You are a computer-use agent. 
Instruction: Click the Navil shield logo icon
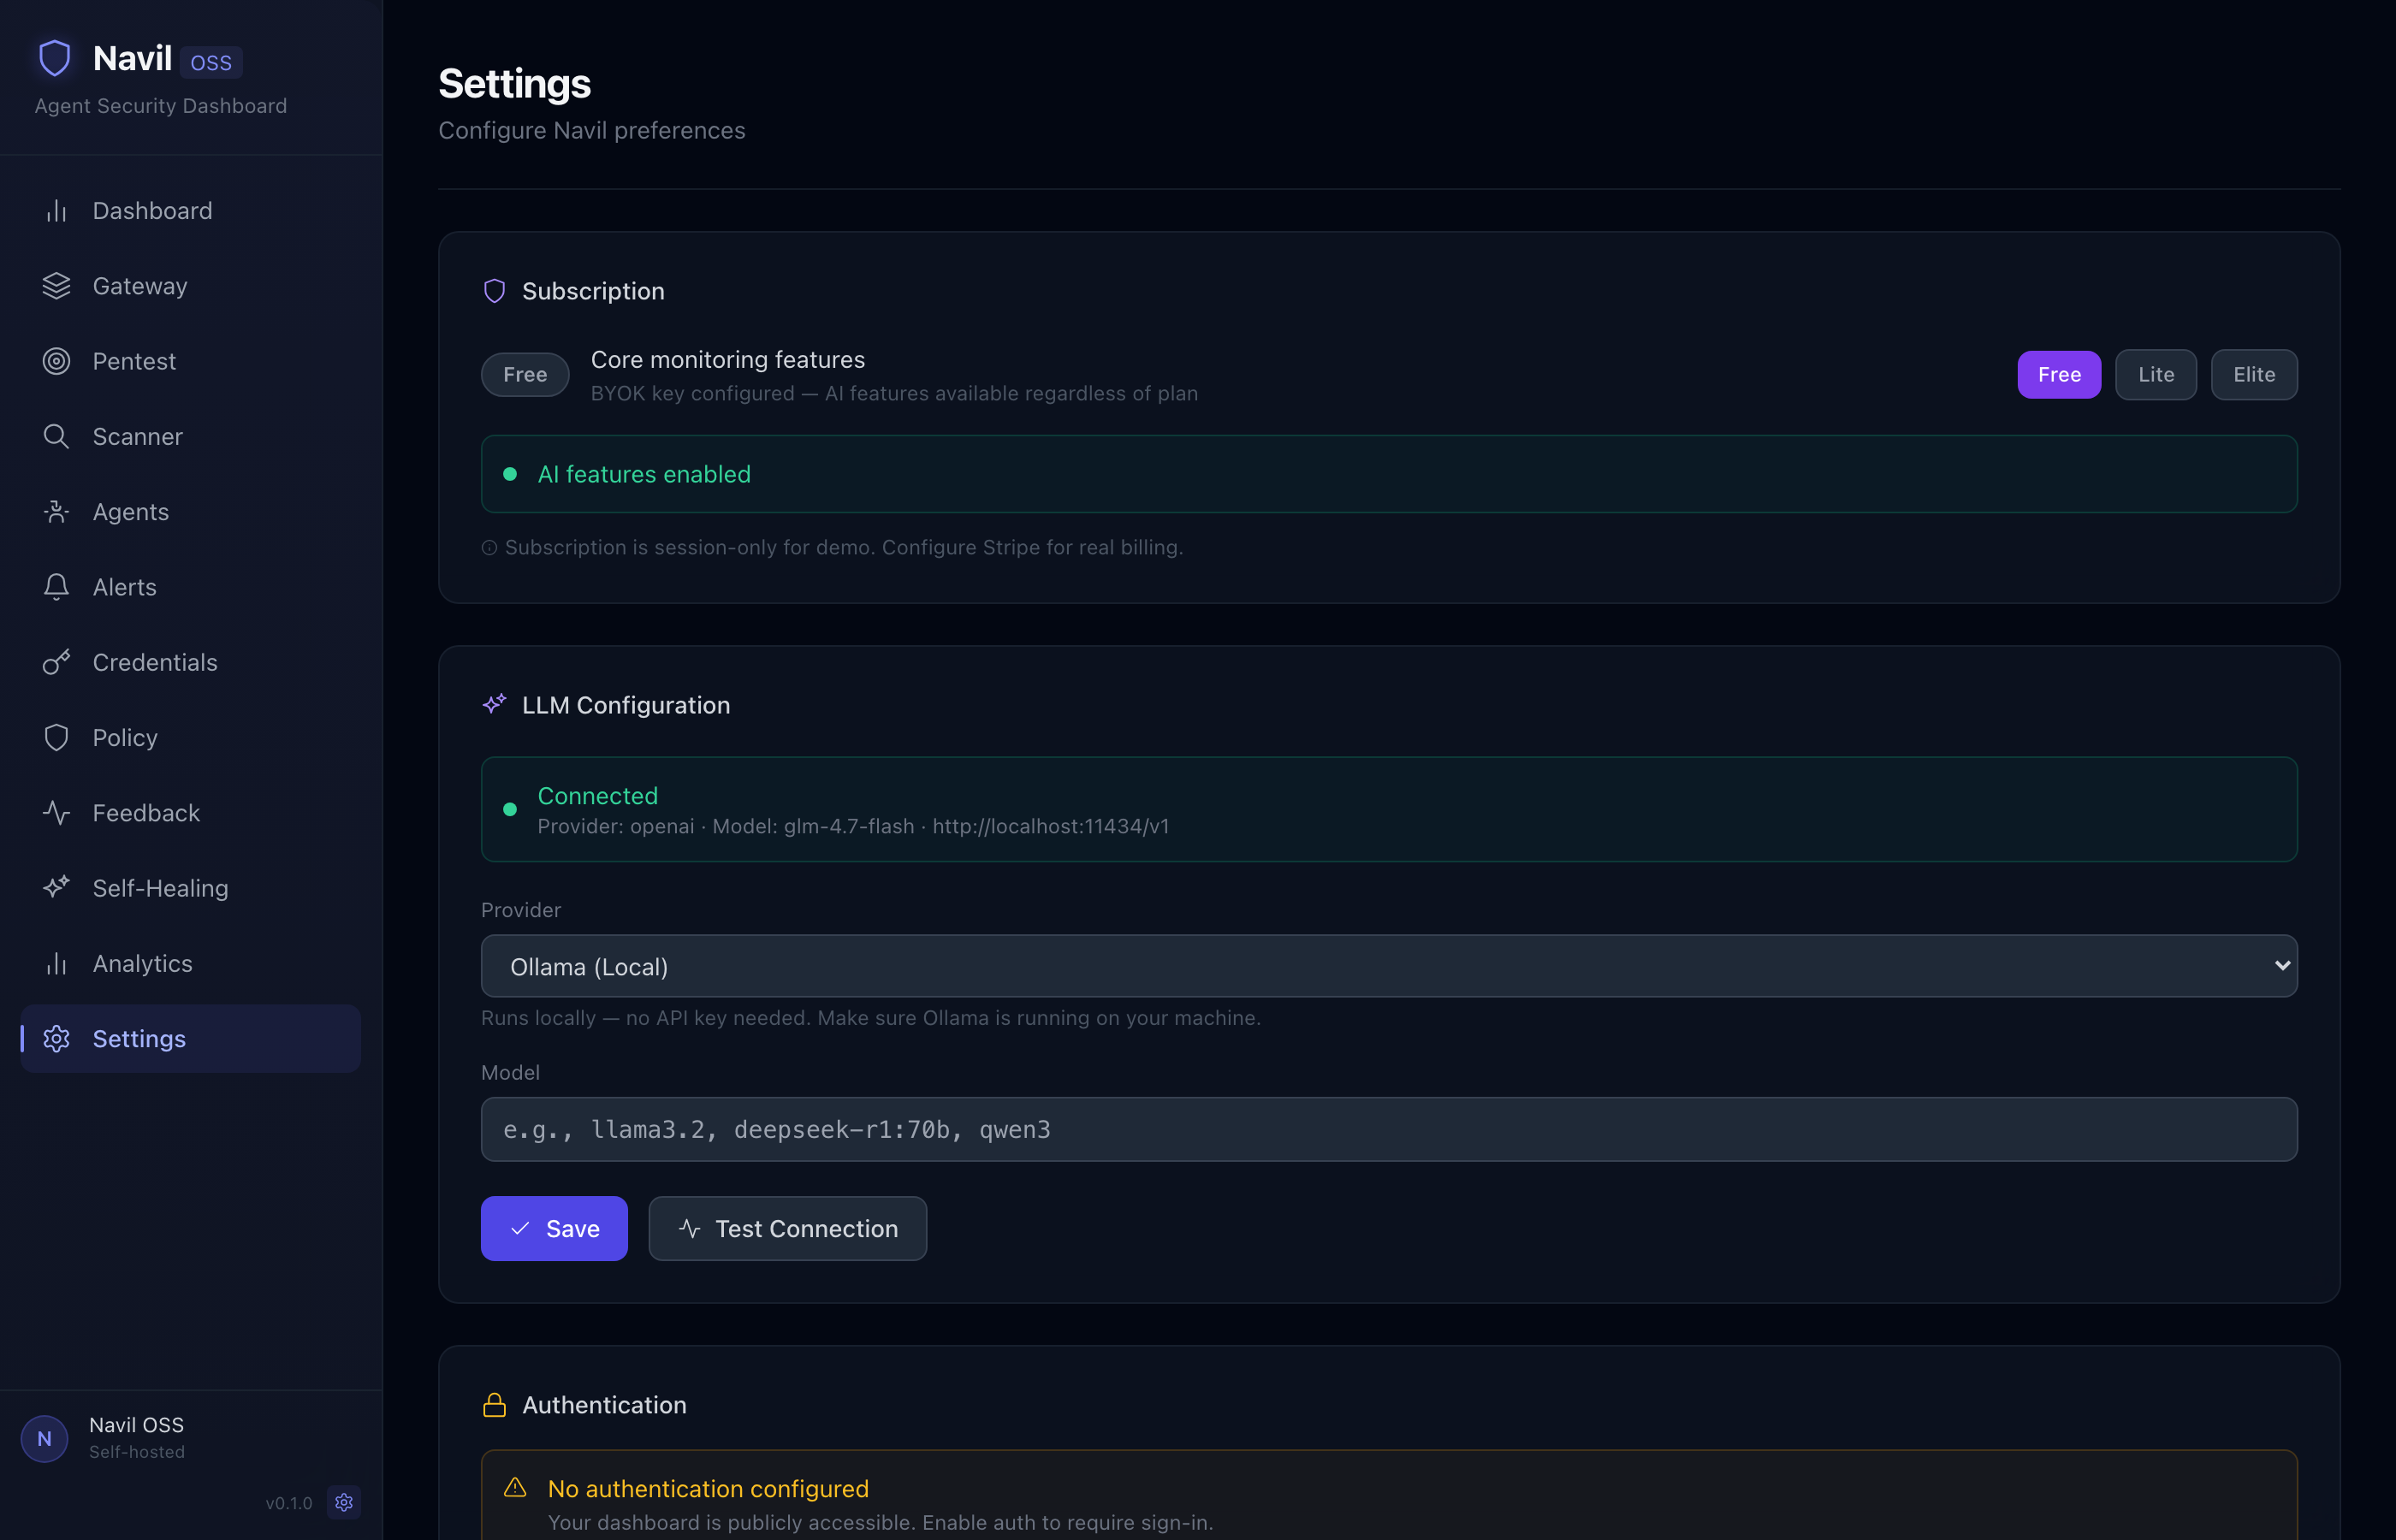[55, 58]
